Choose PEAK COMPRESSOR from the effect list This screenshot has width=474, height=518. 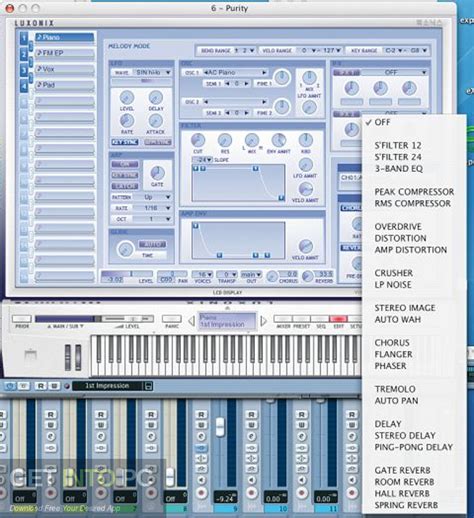tap(414, 192)
